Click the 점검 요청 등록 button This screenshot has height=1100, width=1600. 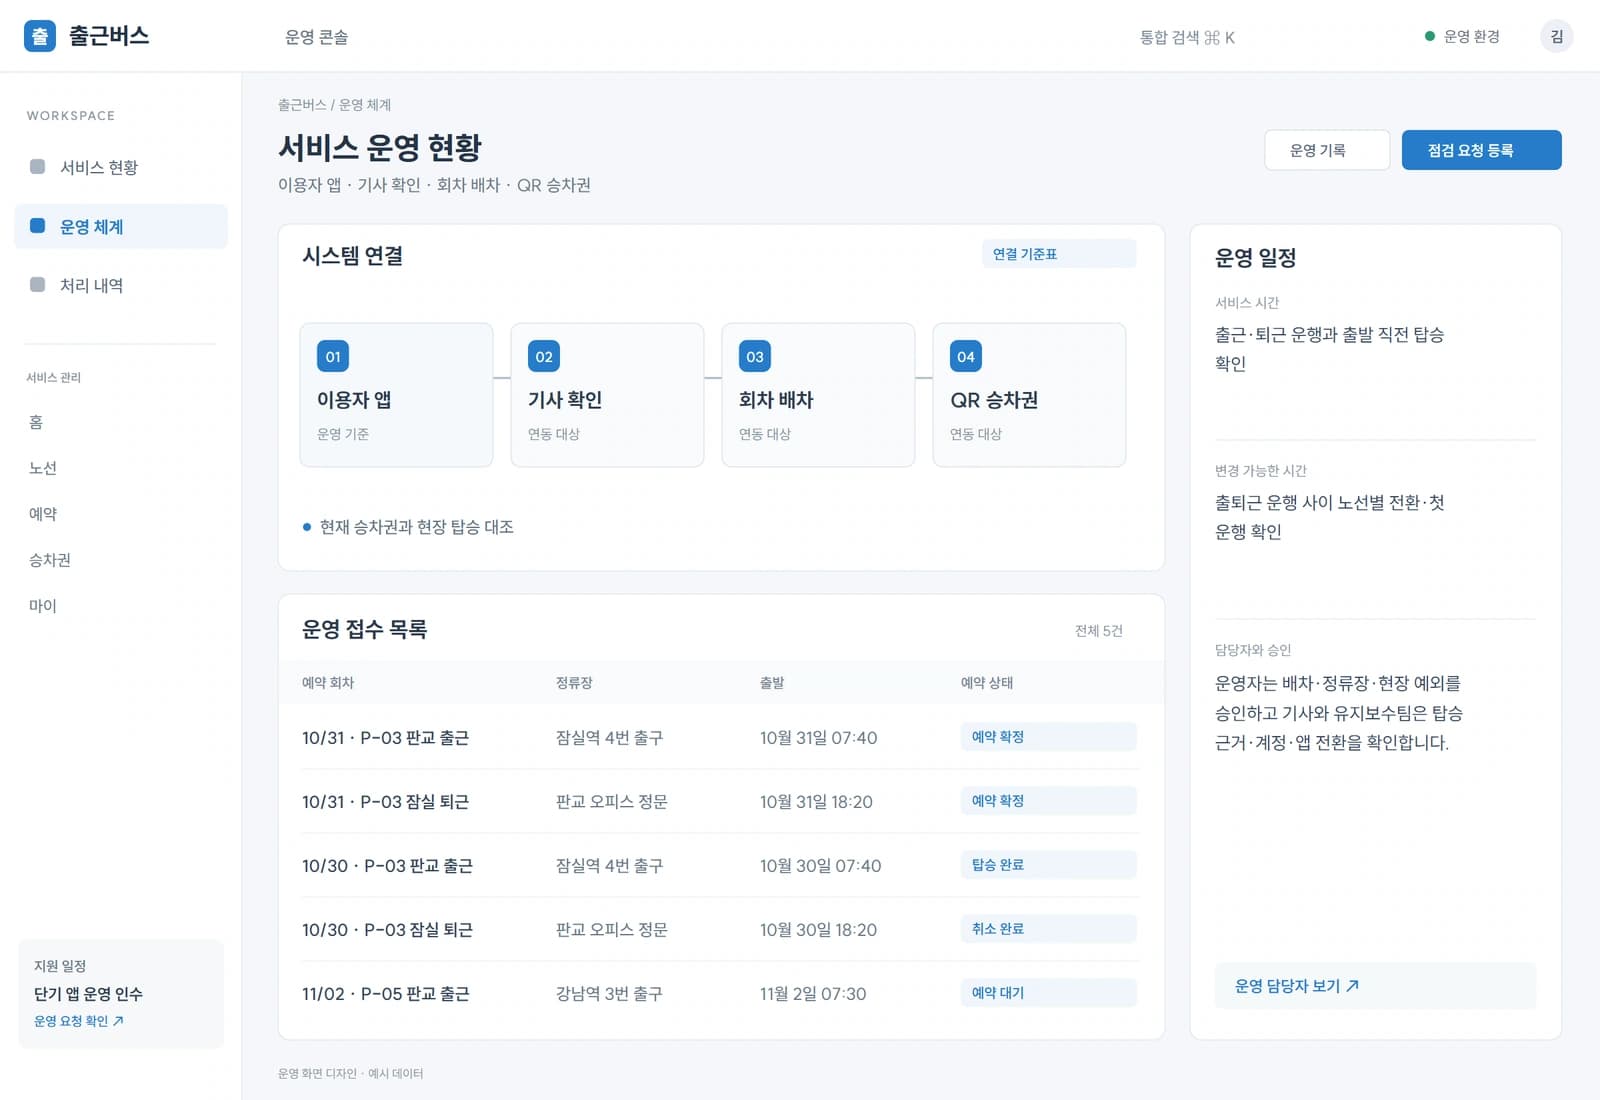coord(1481,150)
